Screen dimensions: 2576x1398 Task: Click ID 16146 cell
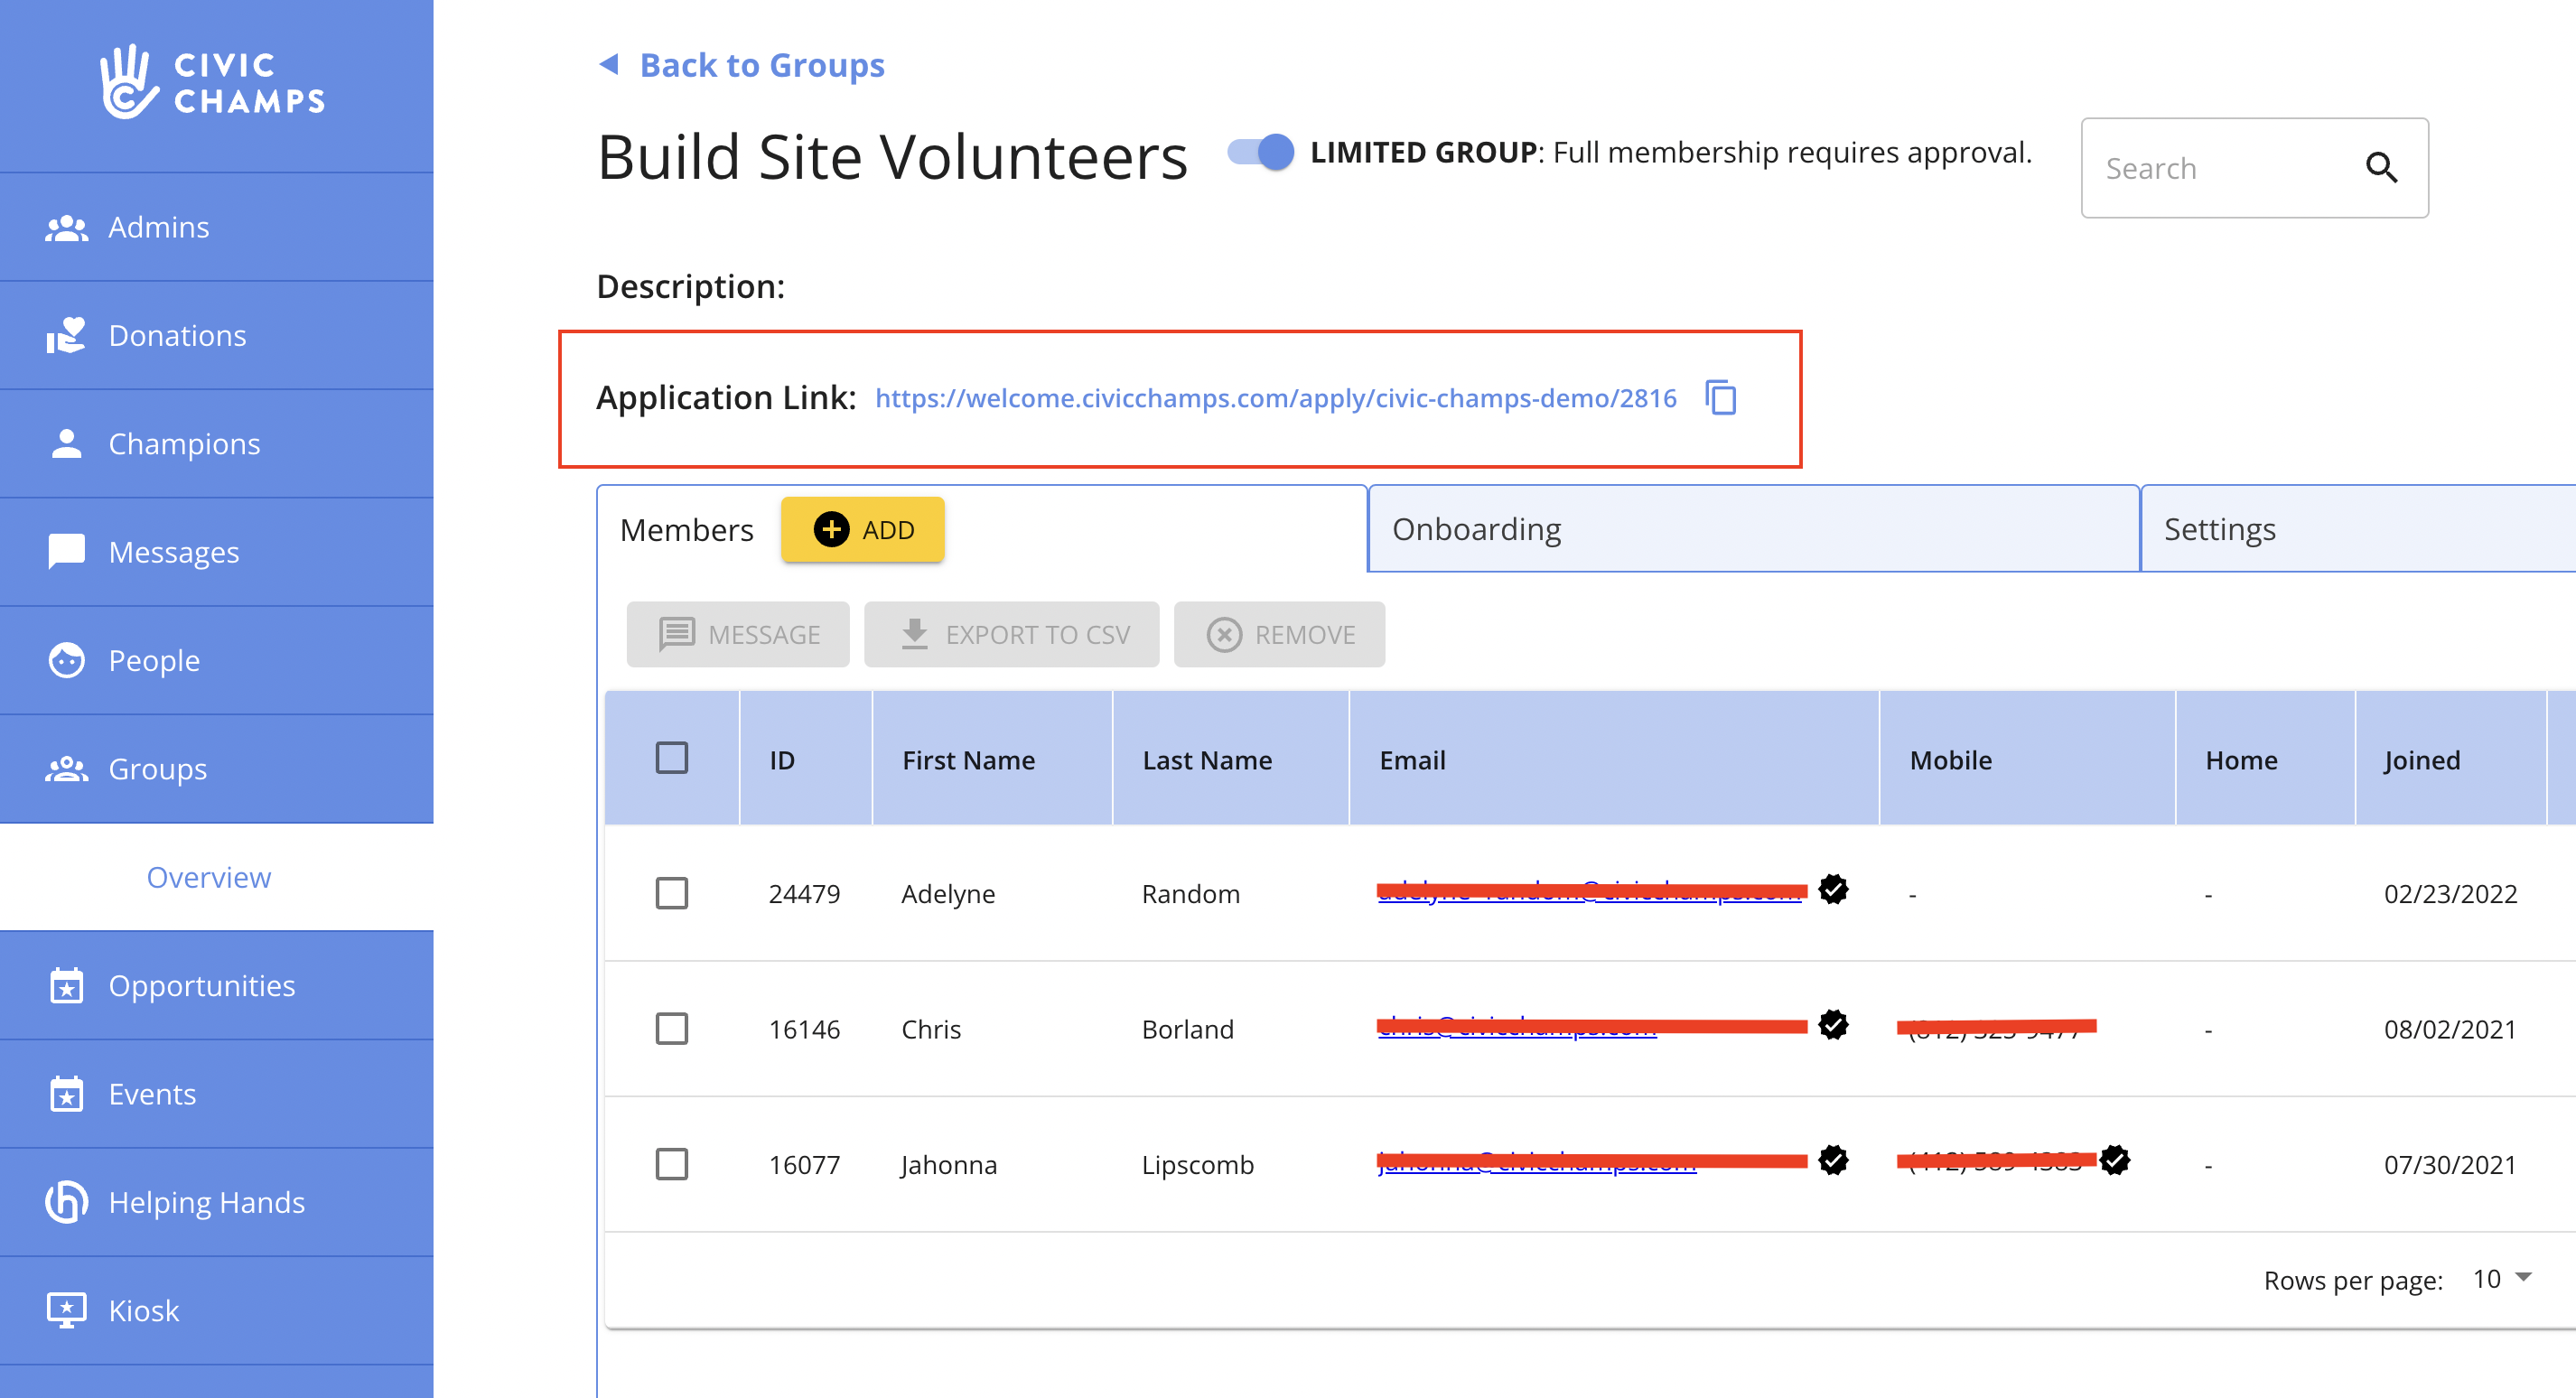[x=804, y=1029]
